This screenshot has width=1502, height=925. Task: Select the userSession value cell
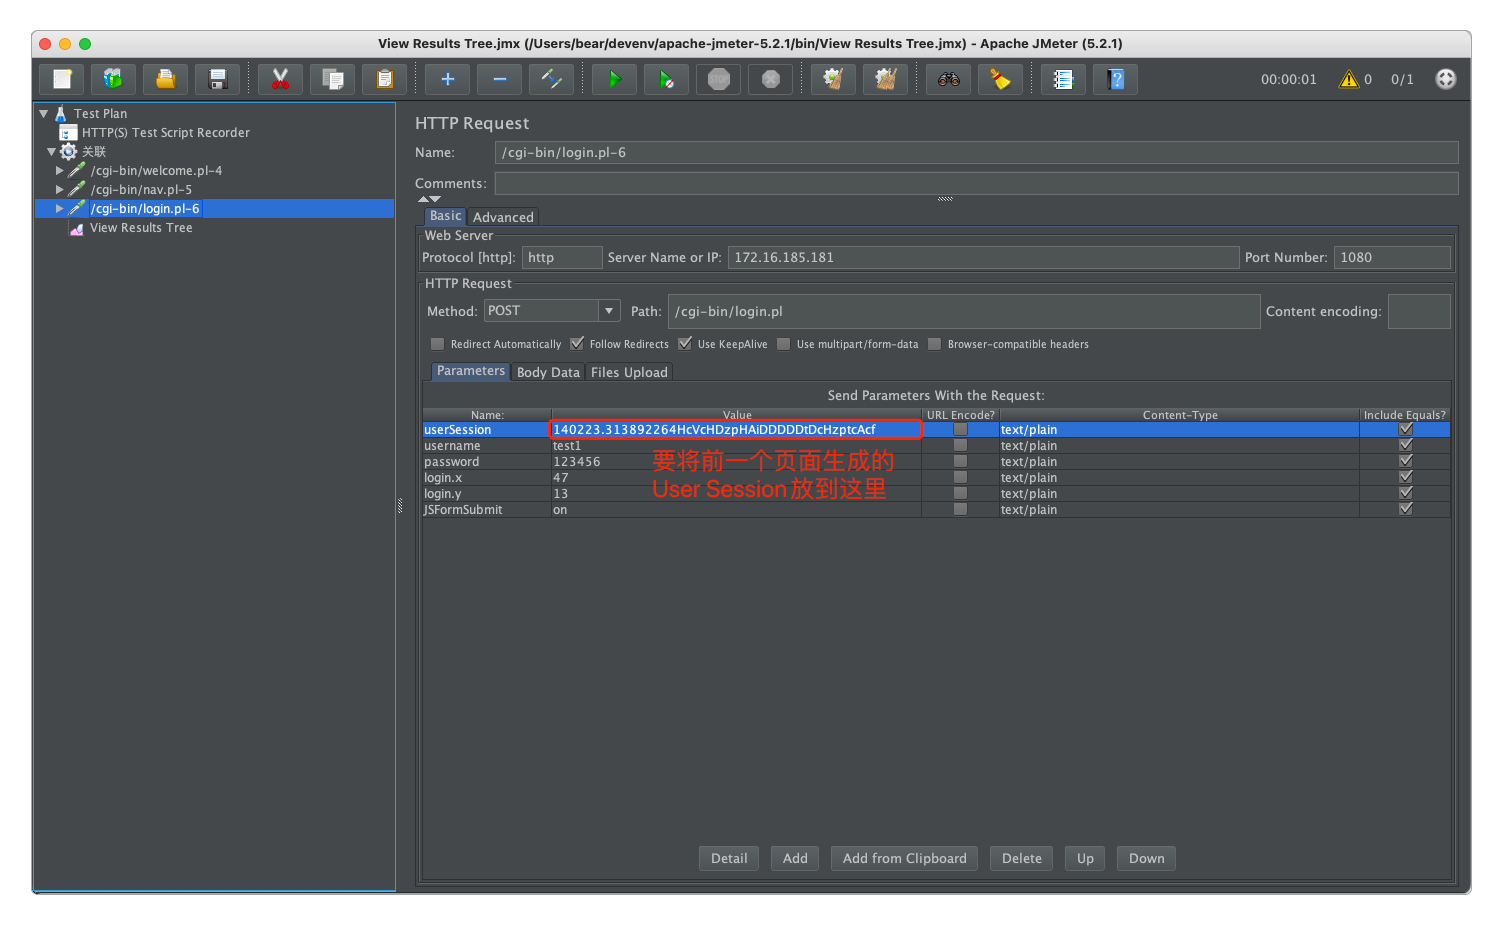(735, 429)
